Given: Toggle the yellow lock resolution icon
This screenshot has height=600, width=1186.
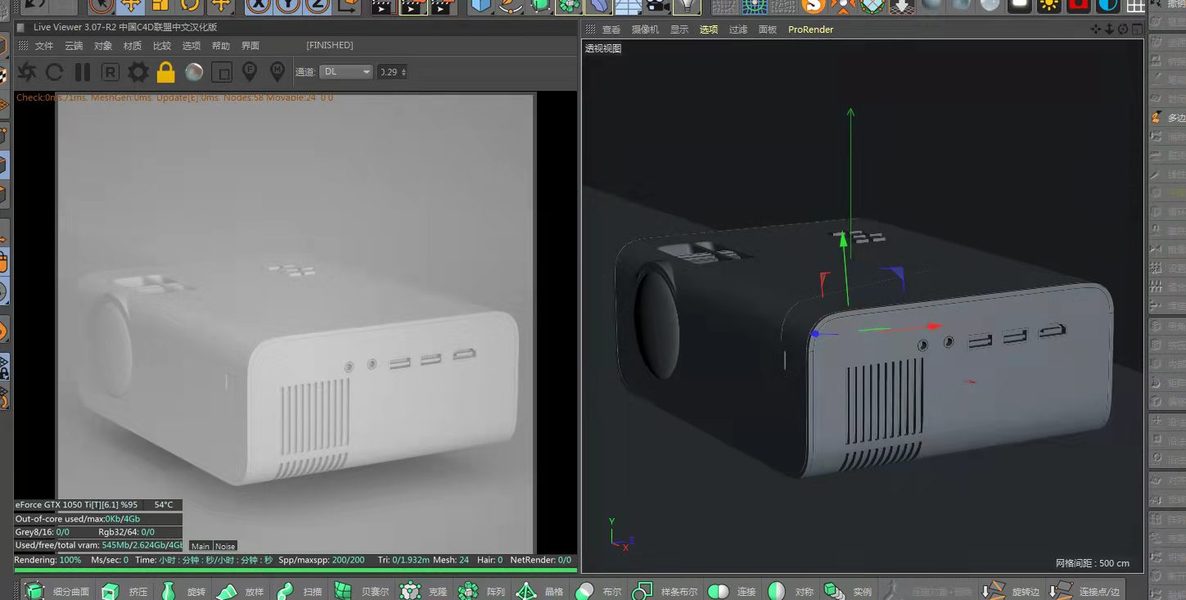Looking at the screenshot, I should click(x=166, y=72).
